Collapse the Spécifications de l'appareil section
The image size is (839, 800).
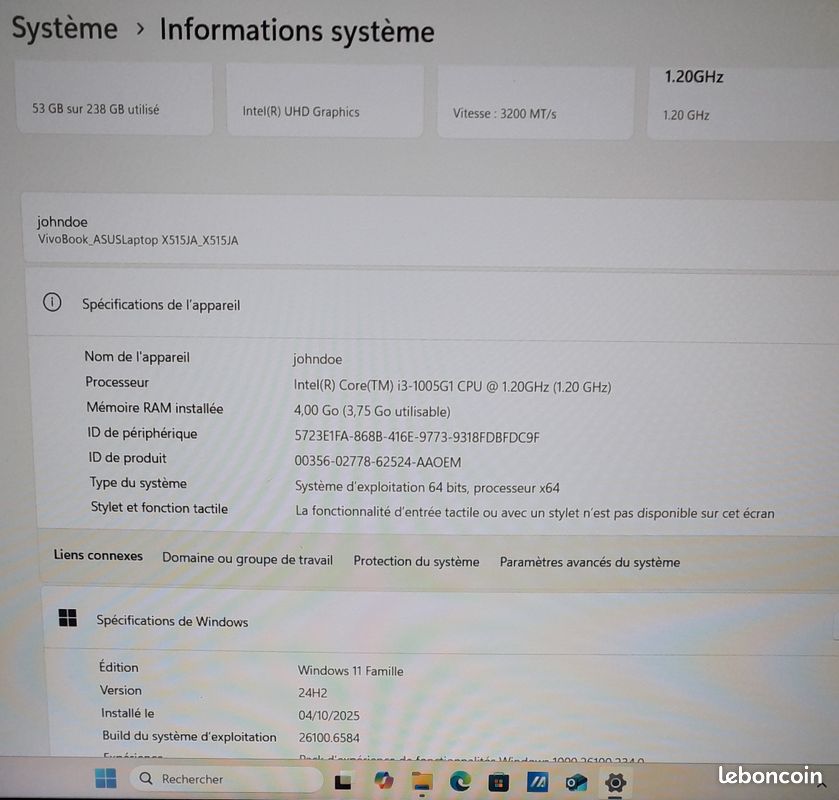click(x=432, y=305)
